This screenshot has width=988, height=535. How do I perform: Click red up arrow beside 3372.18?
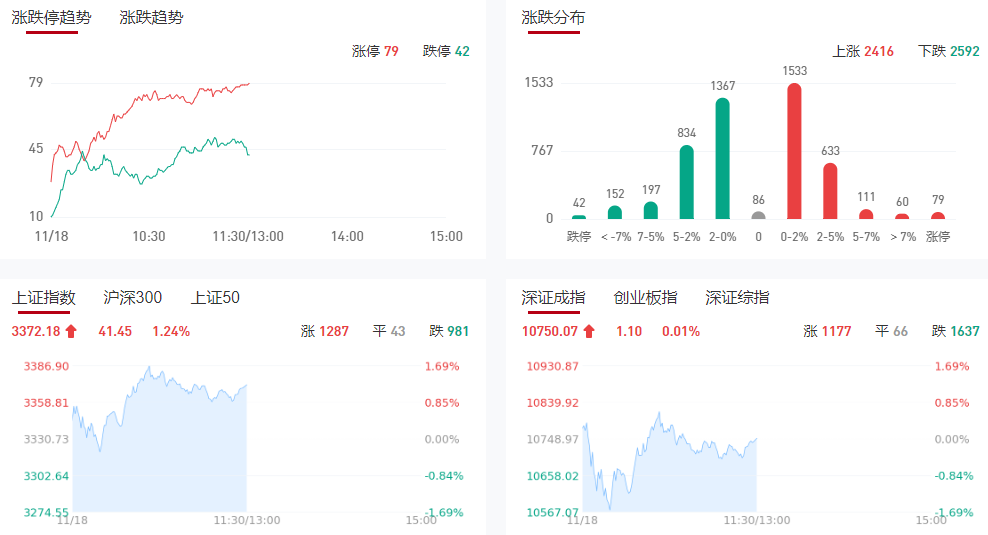pos(71,331)
